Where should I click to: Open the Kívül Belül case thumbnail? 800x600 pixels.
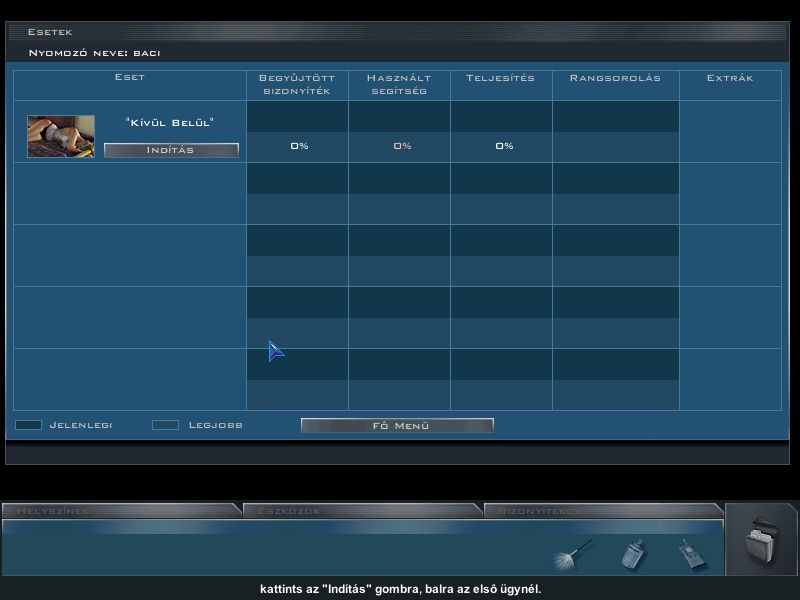61,136
